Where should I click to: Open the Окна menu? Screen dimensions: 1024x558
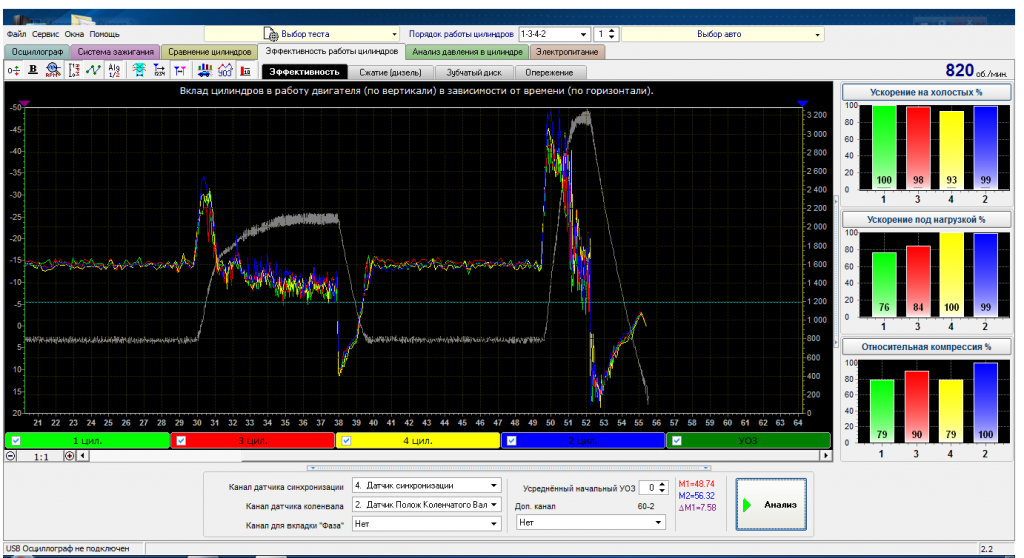pos(74,34)
